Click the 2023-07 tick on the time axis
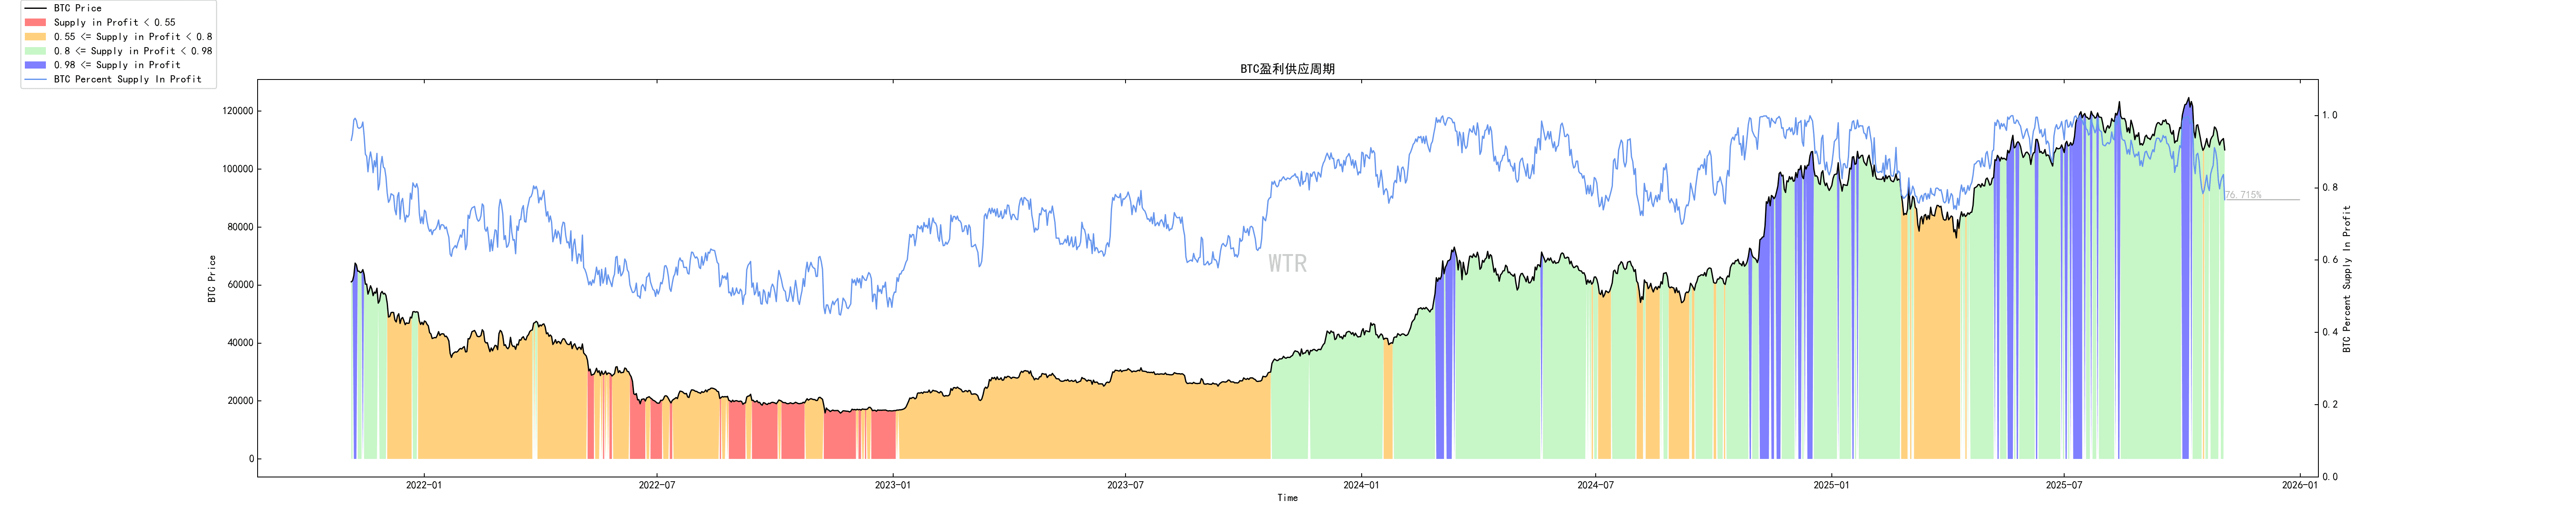Screen dimensions: 2576x530 click(x=1125, y=485)
